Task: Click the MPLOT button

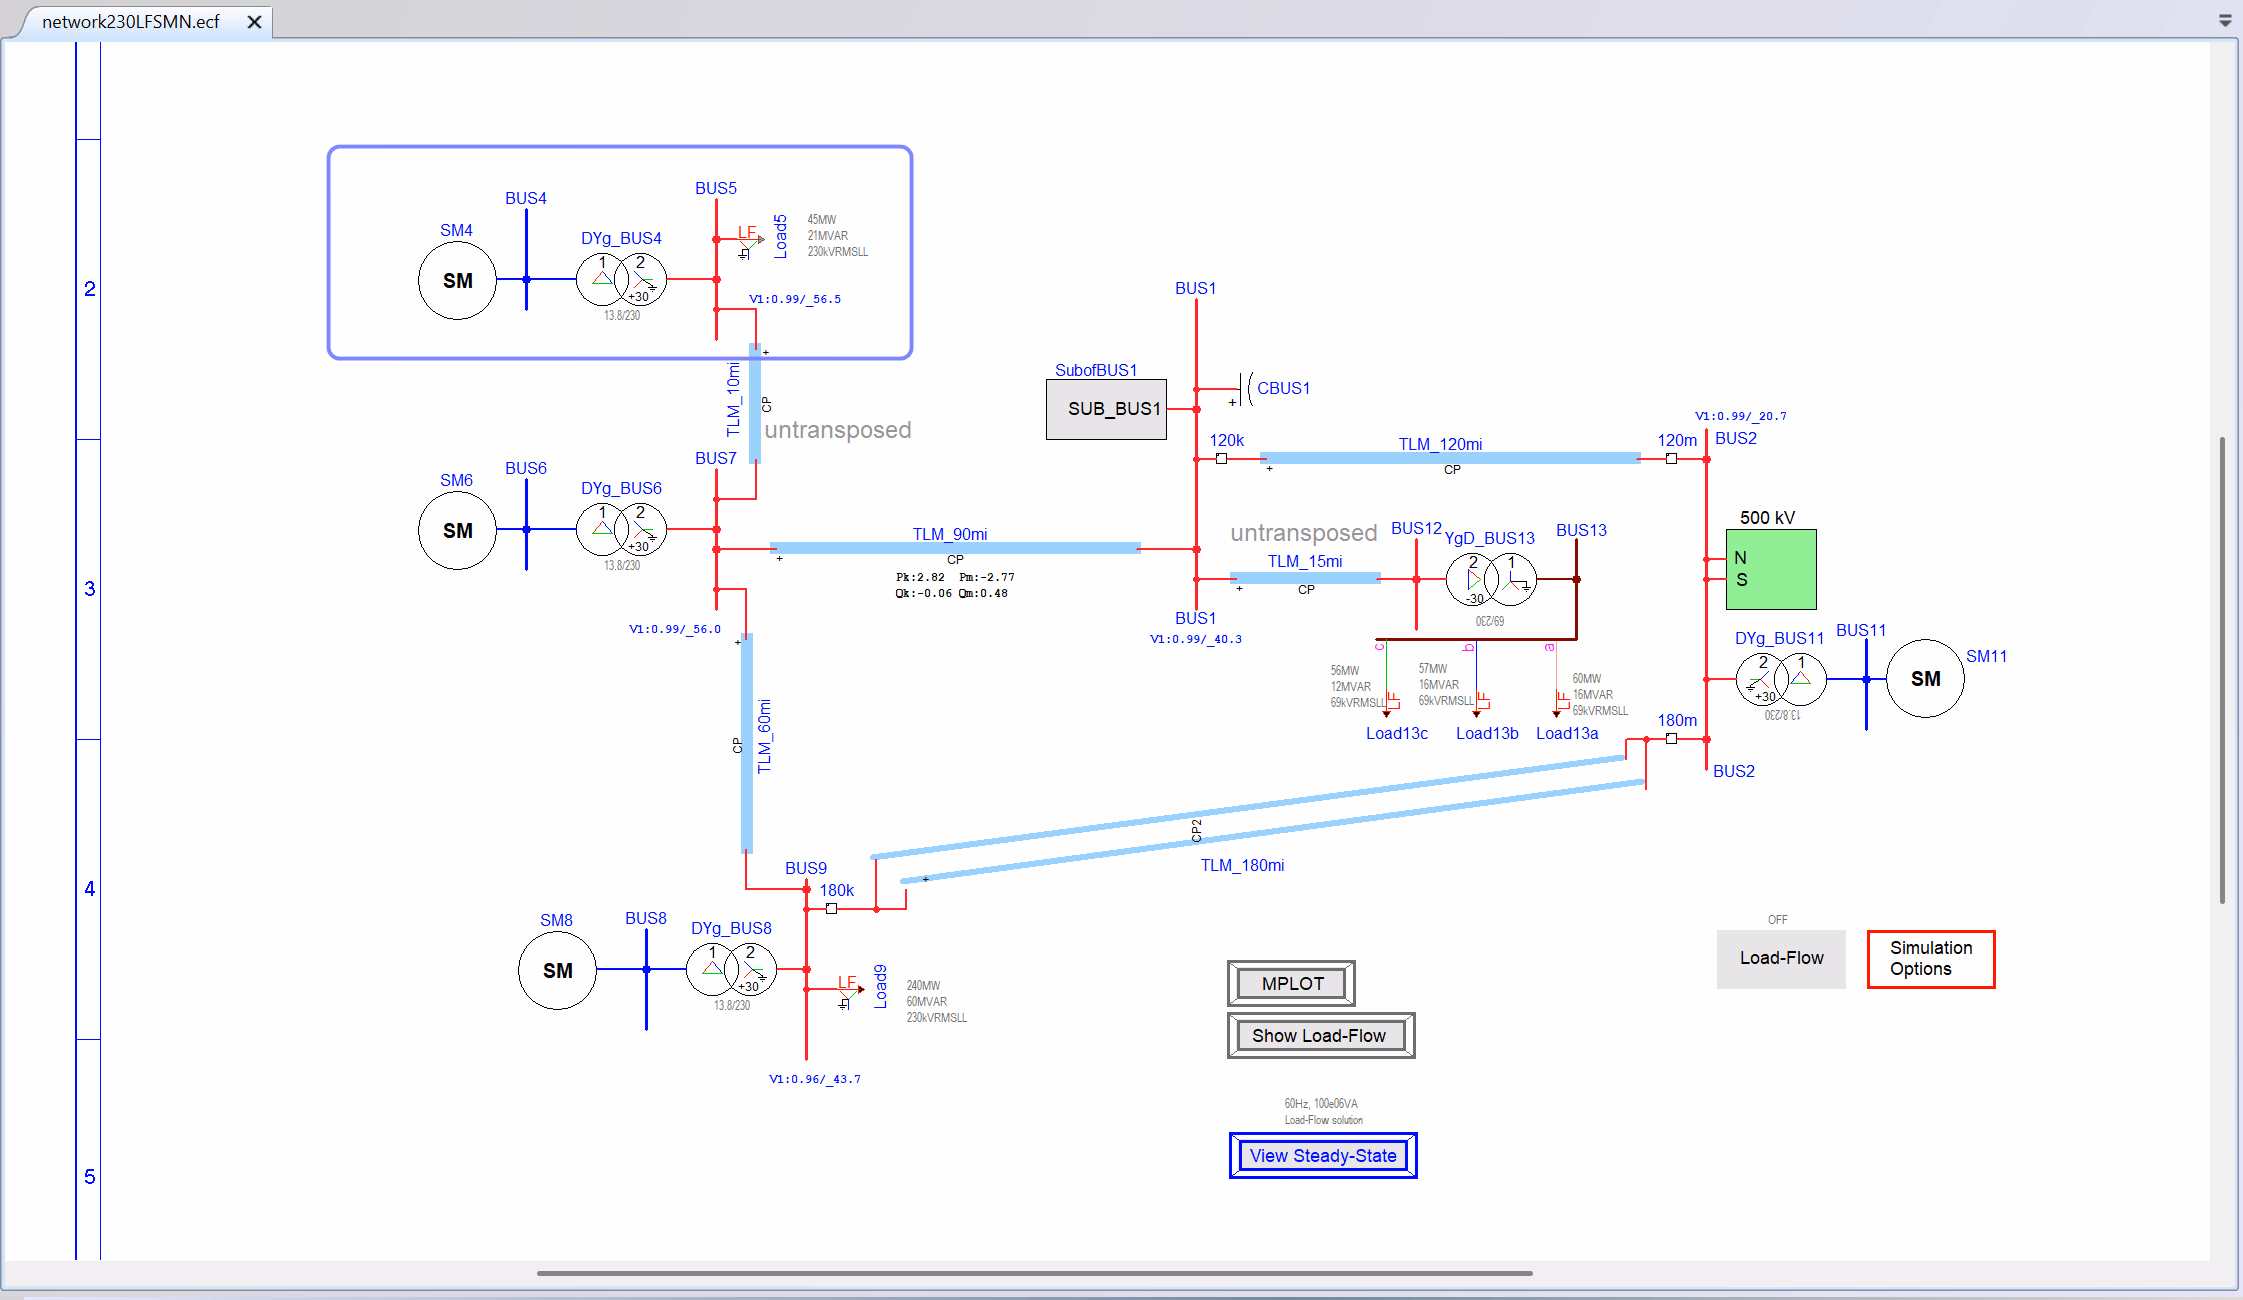Action: (1292, 984)
